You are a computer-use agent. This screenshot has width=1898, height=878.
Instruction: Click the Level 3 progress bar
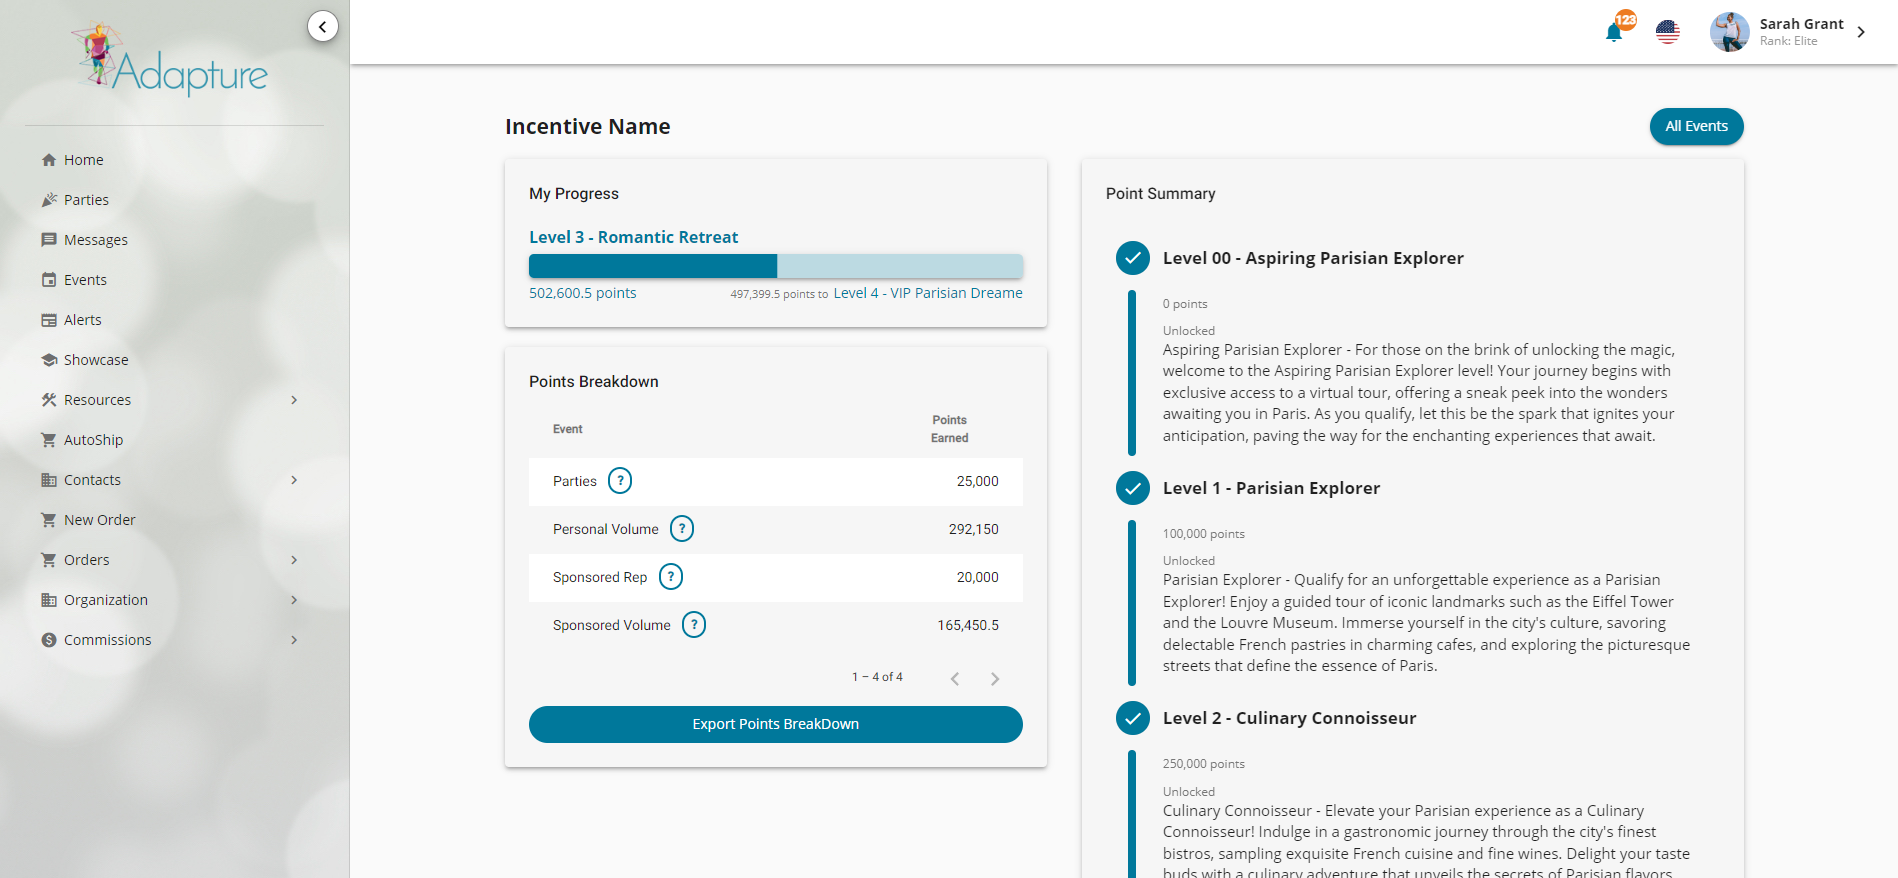click(x=775, y=266)
